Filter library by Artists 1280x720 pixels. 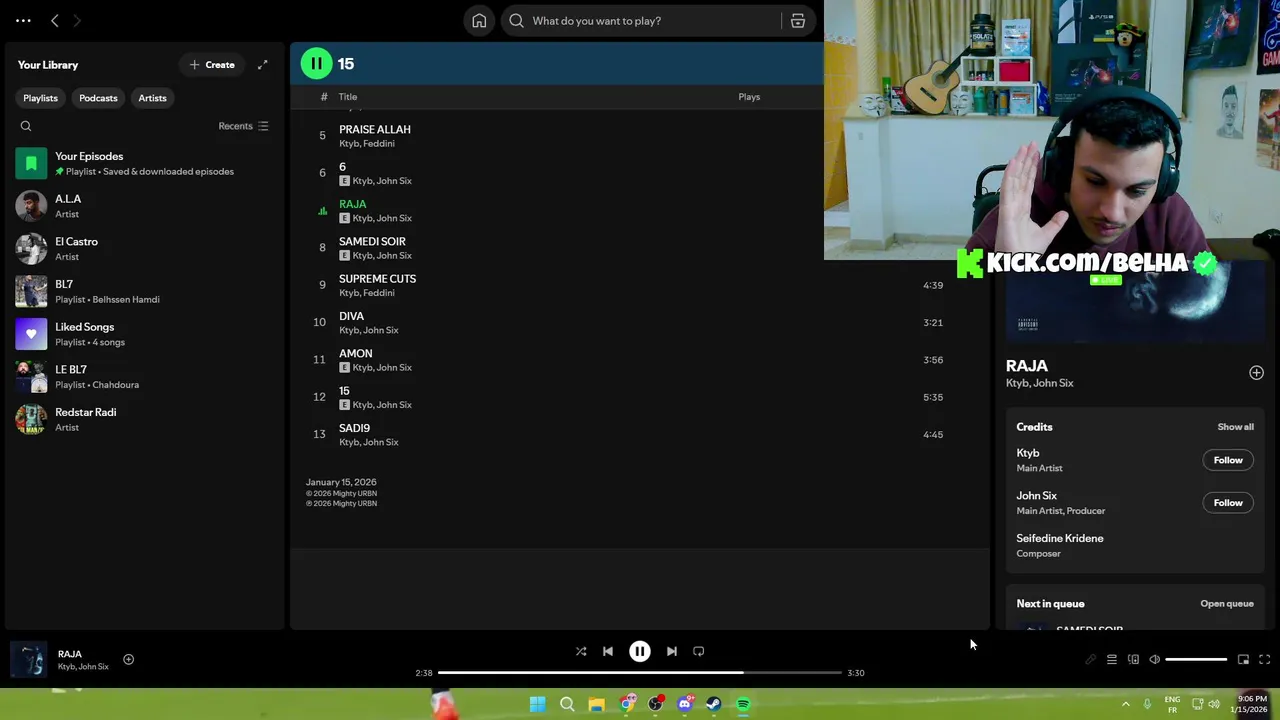pos(152,98)
